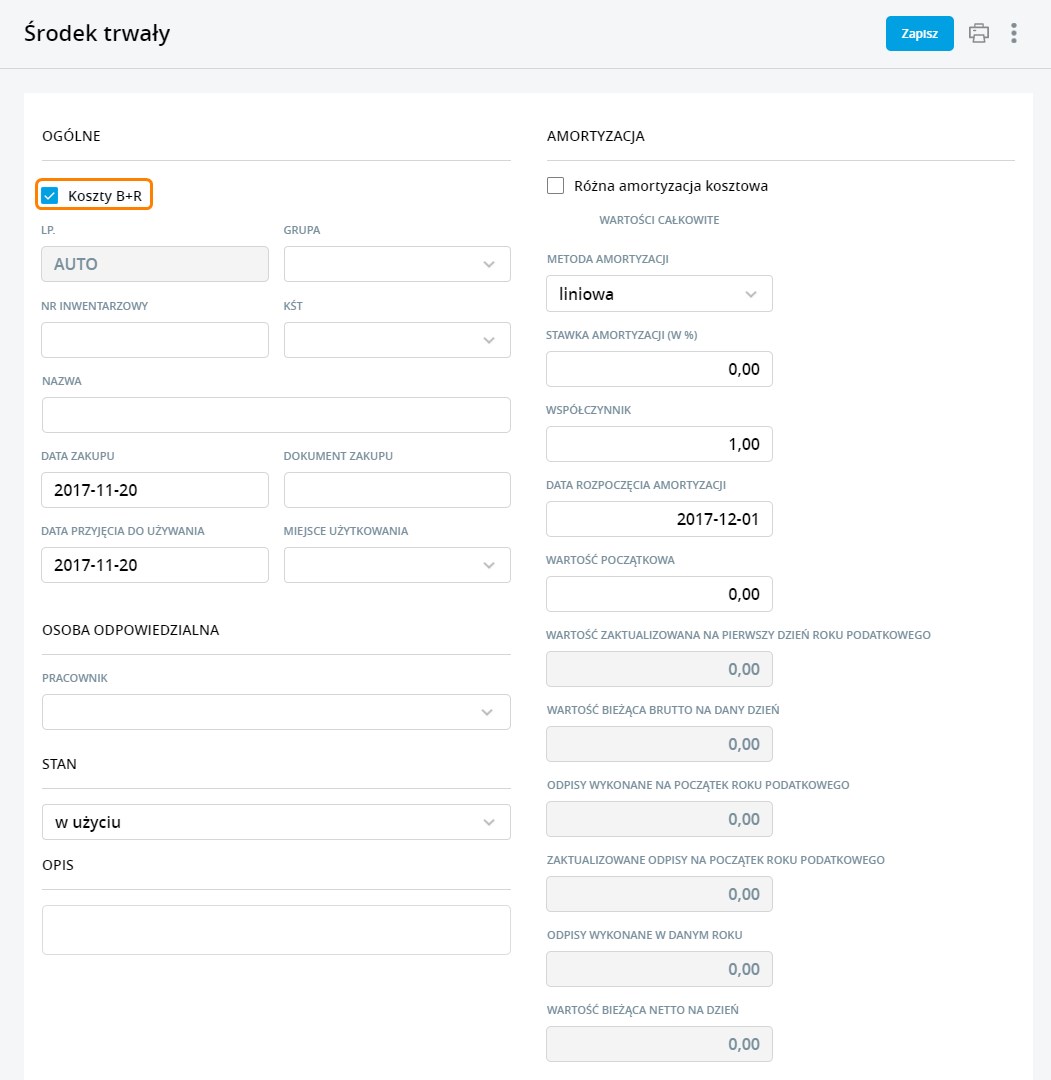1051x1080 pixels.
Task: Focus the Nazwa text field
Action: point(276,415)
